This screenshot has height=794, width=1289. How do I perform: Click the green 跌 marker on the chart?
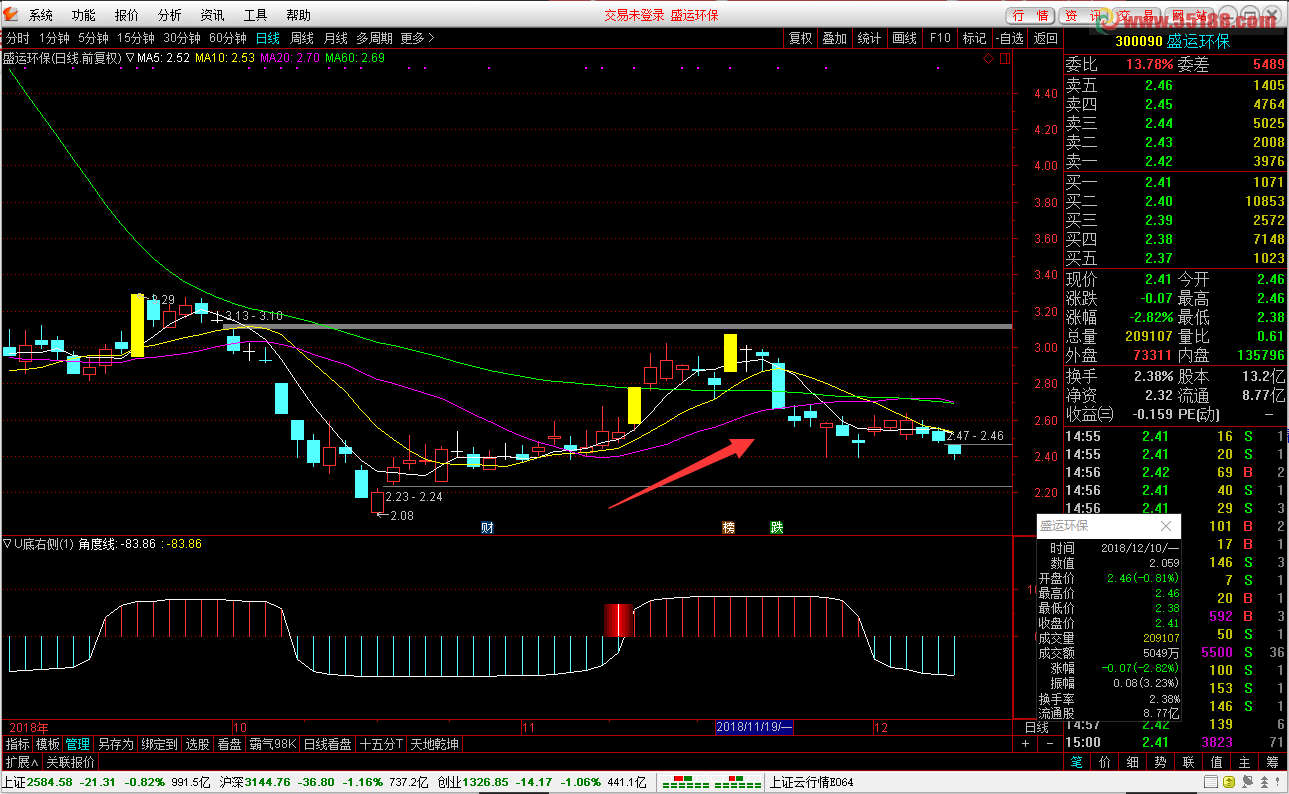click(x=777, y=527)
